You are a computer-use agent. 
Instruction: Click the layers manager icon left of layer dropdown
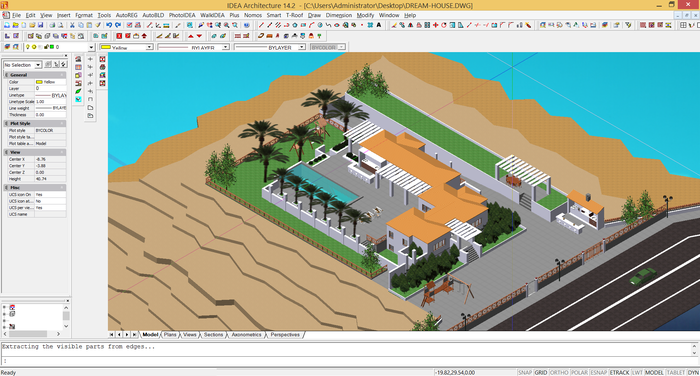(x=7, y=47)
